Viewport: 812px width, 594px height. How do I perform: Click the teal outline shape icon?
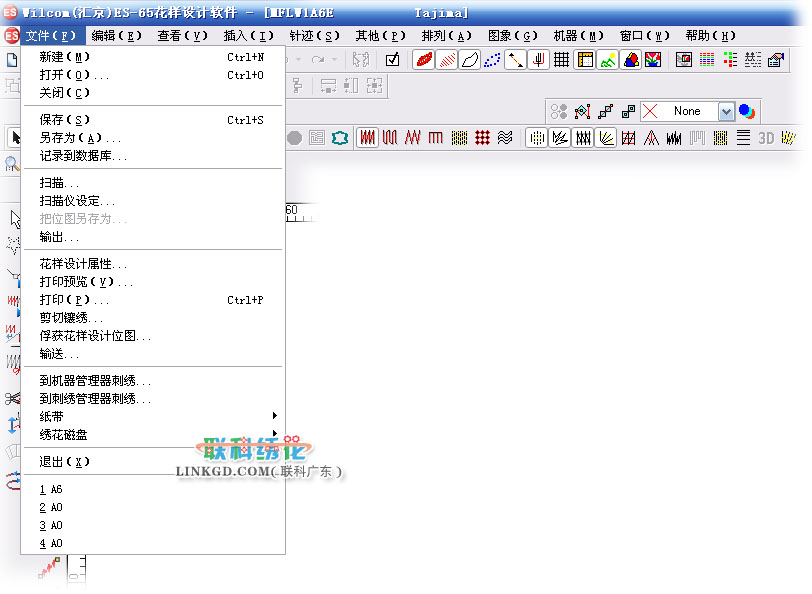coord(341,138)
